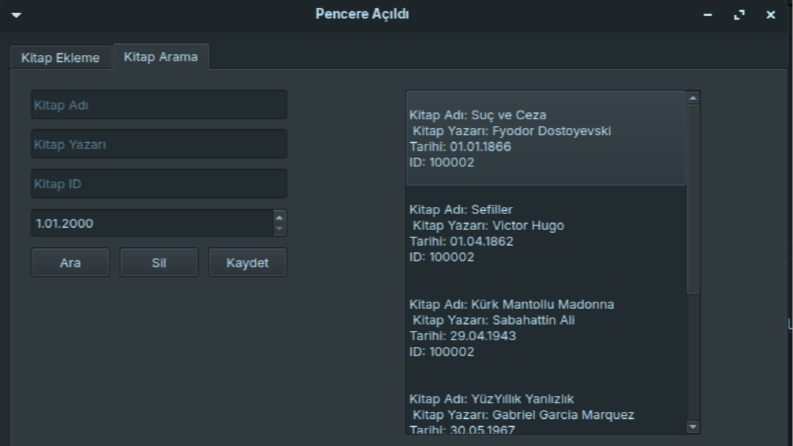Click the book list scrollbar handle
This screenshot has width=793, height=446.
[x=693, y=199]
